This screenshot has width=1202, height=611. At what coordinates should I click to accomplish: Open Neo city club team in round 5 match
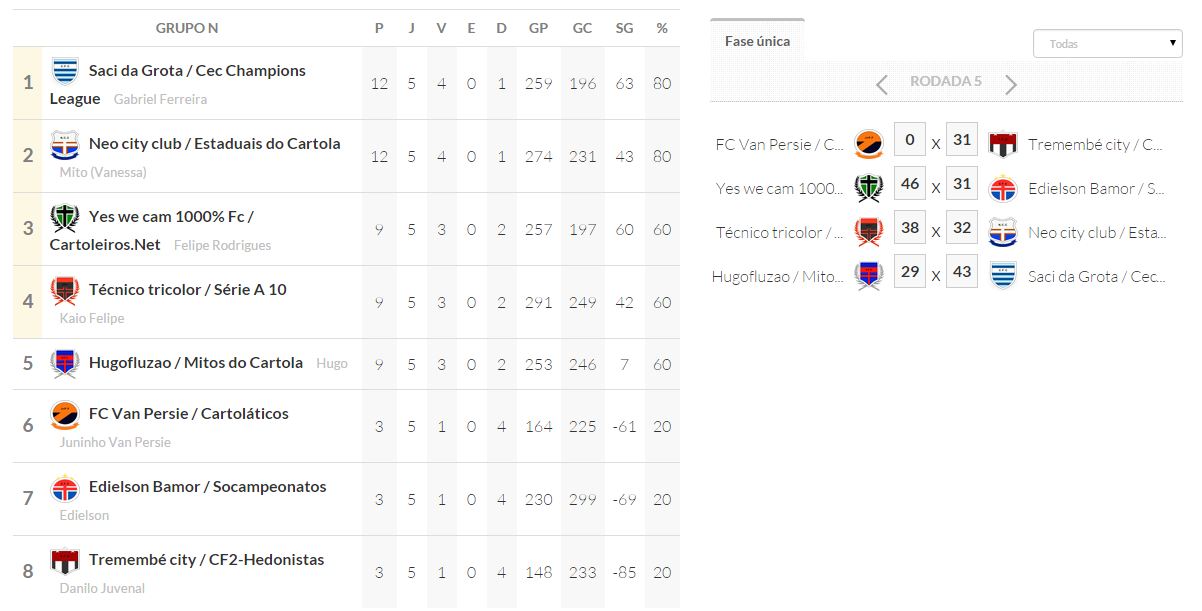[1096, 232]
